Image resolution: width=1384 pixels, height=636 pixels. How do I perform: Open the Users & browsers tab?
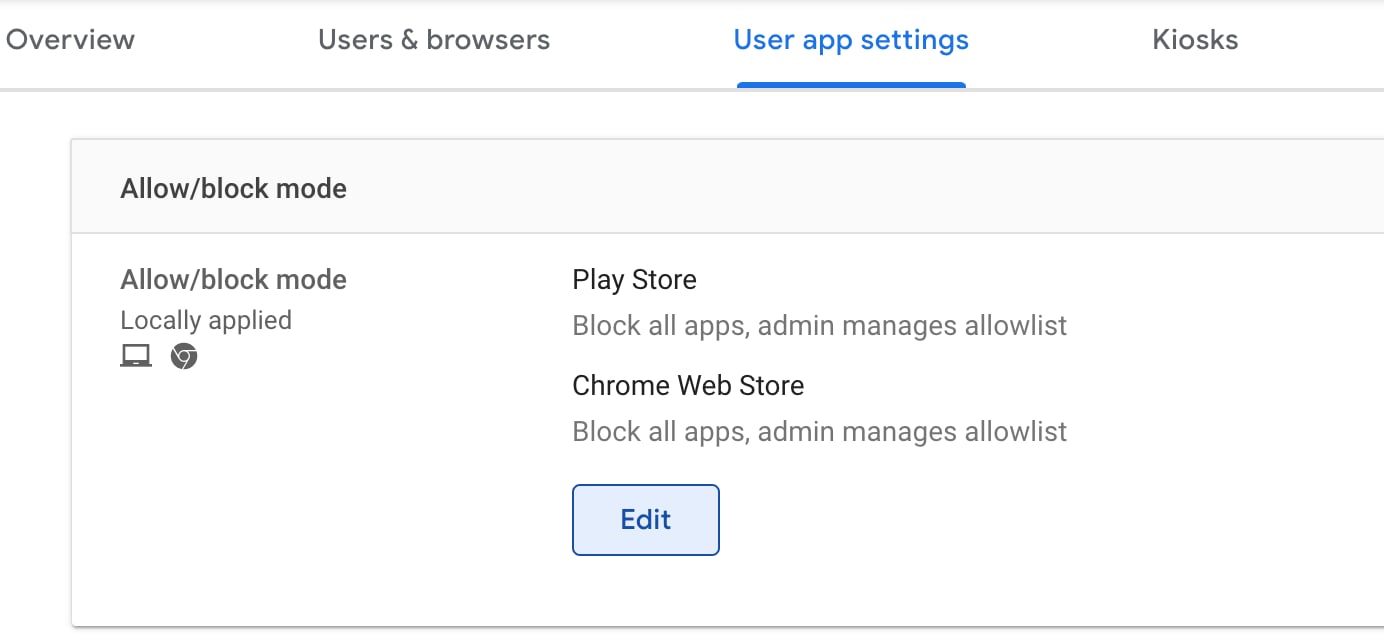coord(434,40)
